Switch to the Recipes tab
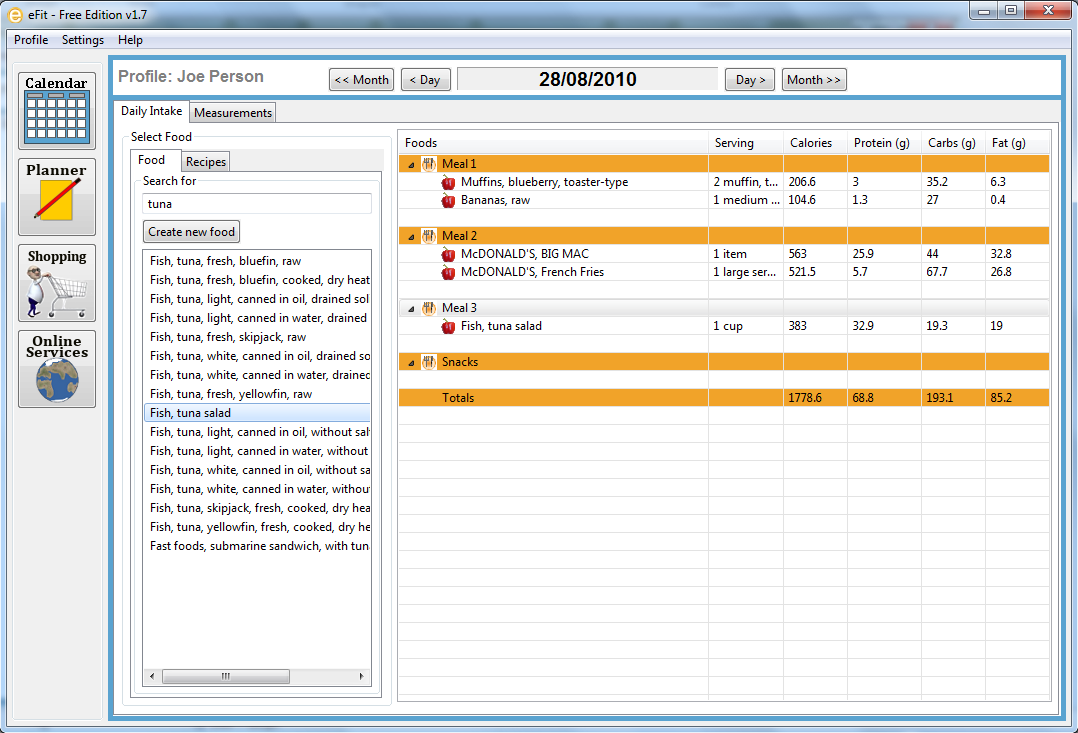This screenshot has height=733, width=1078. 206,162
